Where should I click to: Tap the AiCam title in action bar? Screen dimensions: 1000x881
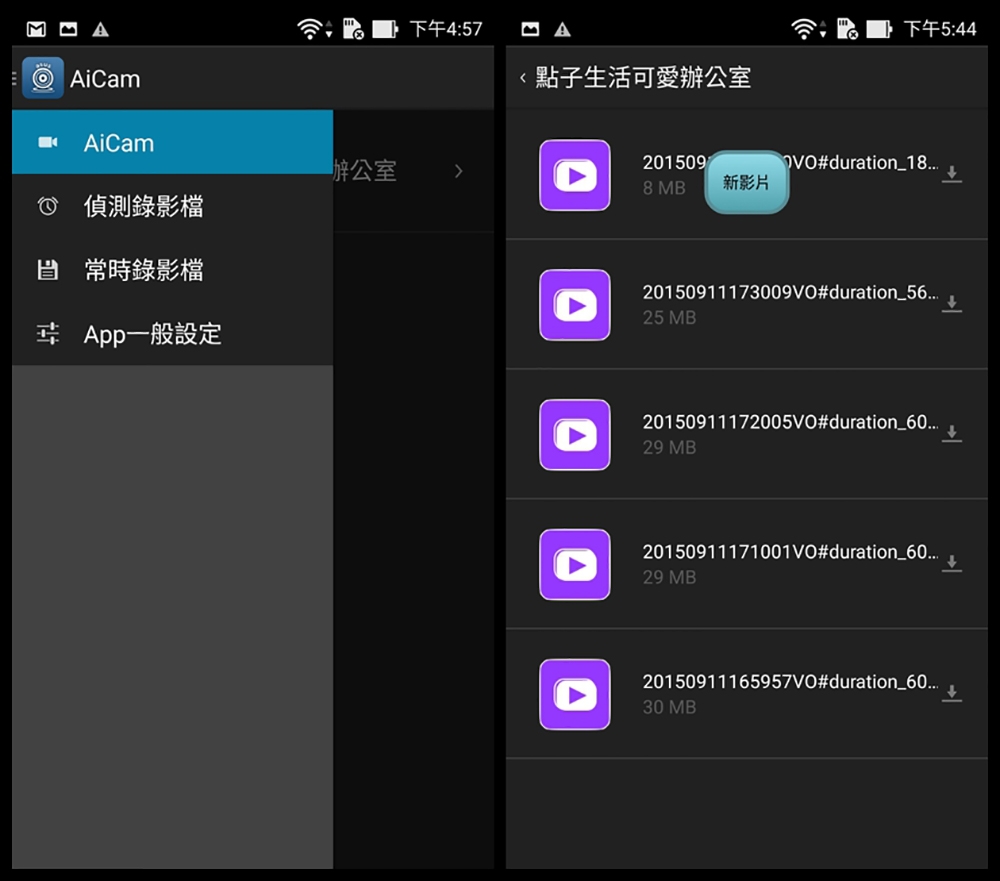click(105, 78)
